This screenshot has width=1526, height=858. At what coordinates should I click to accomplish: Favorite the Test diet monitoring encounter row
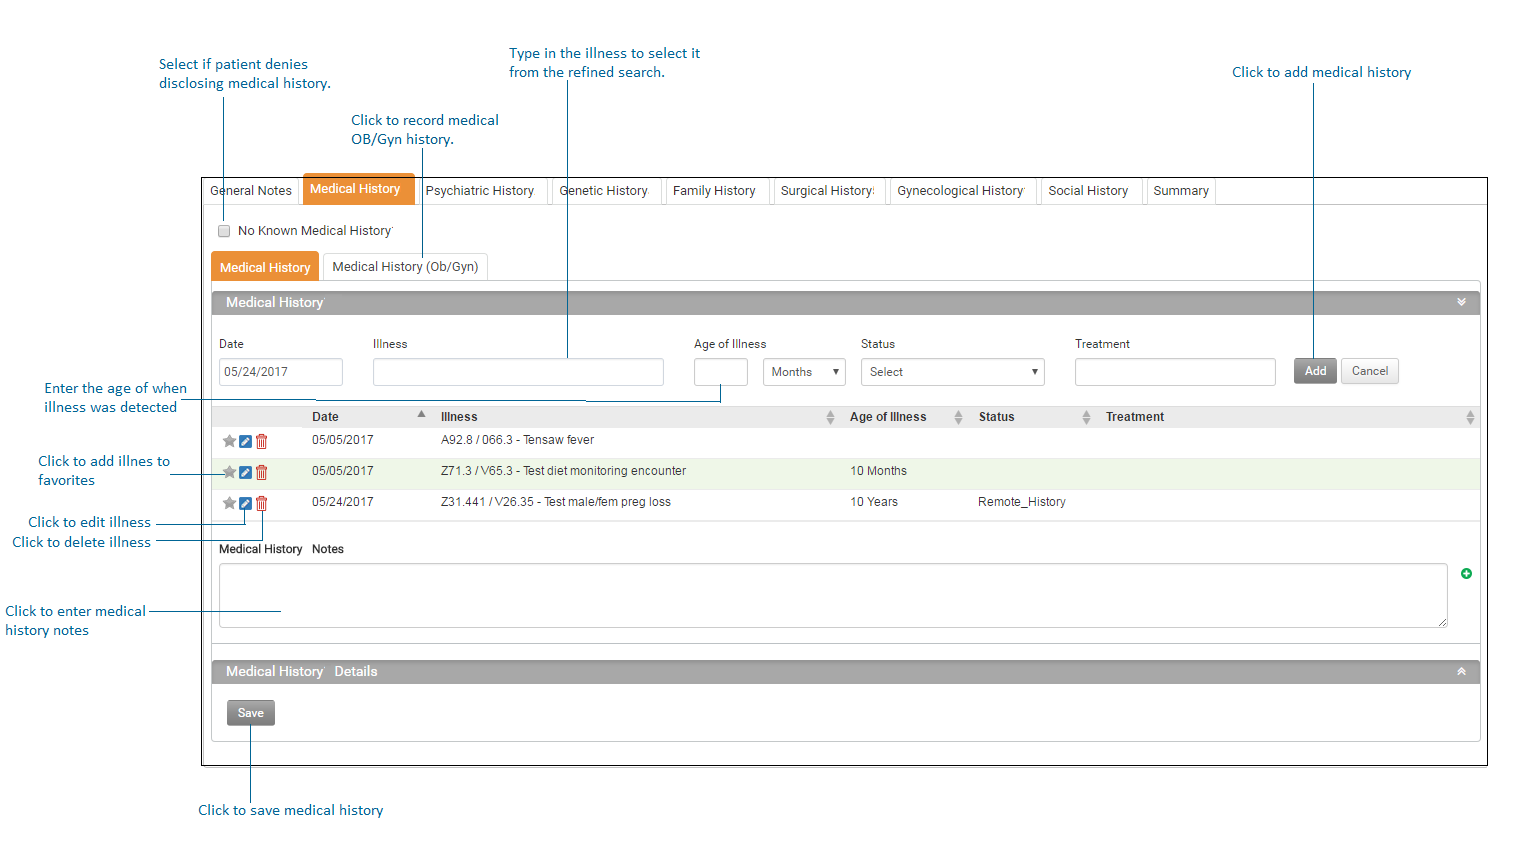229,472
